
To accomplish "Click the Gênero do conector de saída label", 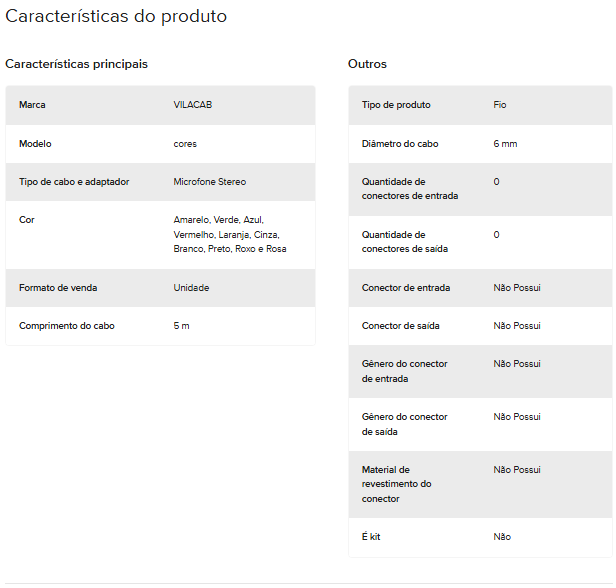I will 404,424.
